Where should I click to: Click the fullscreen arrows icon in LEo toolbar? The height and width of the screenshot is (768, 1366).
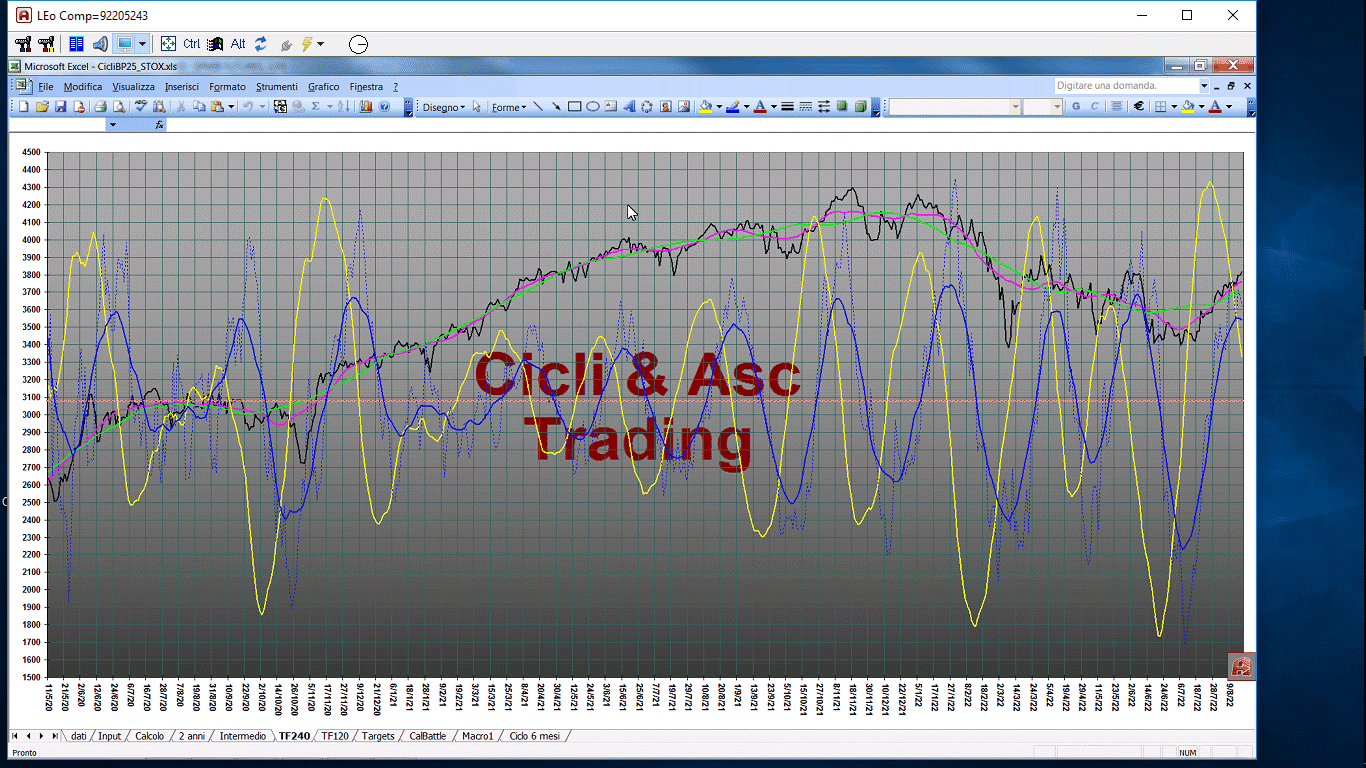coord(168,44)
